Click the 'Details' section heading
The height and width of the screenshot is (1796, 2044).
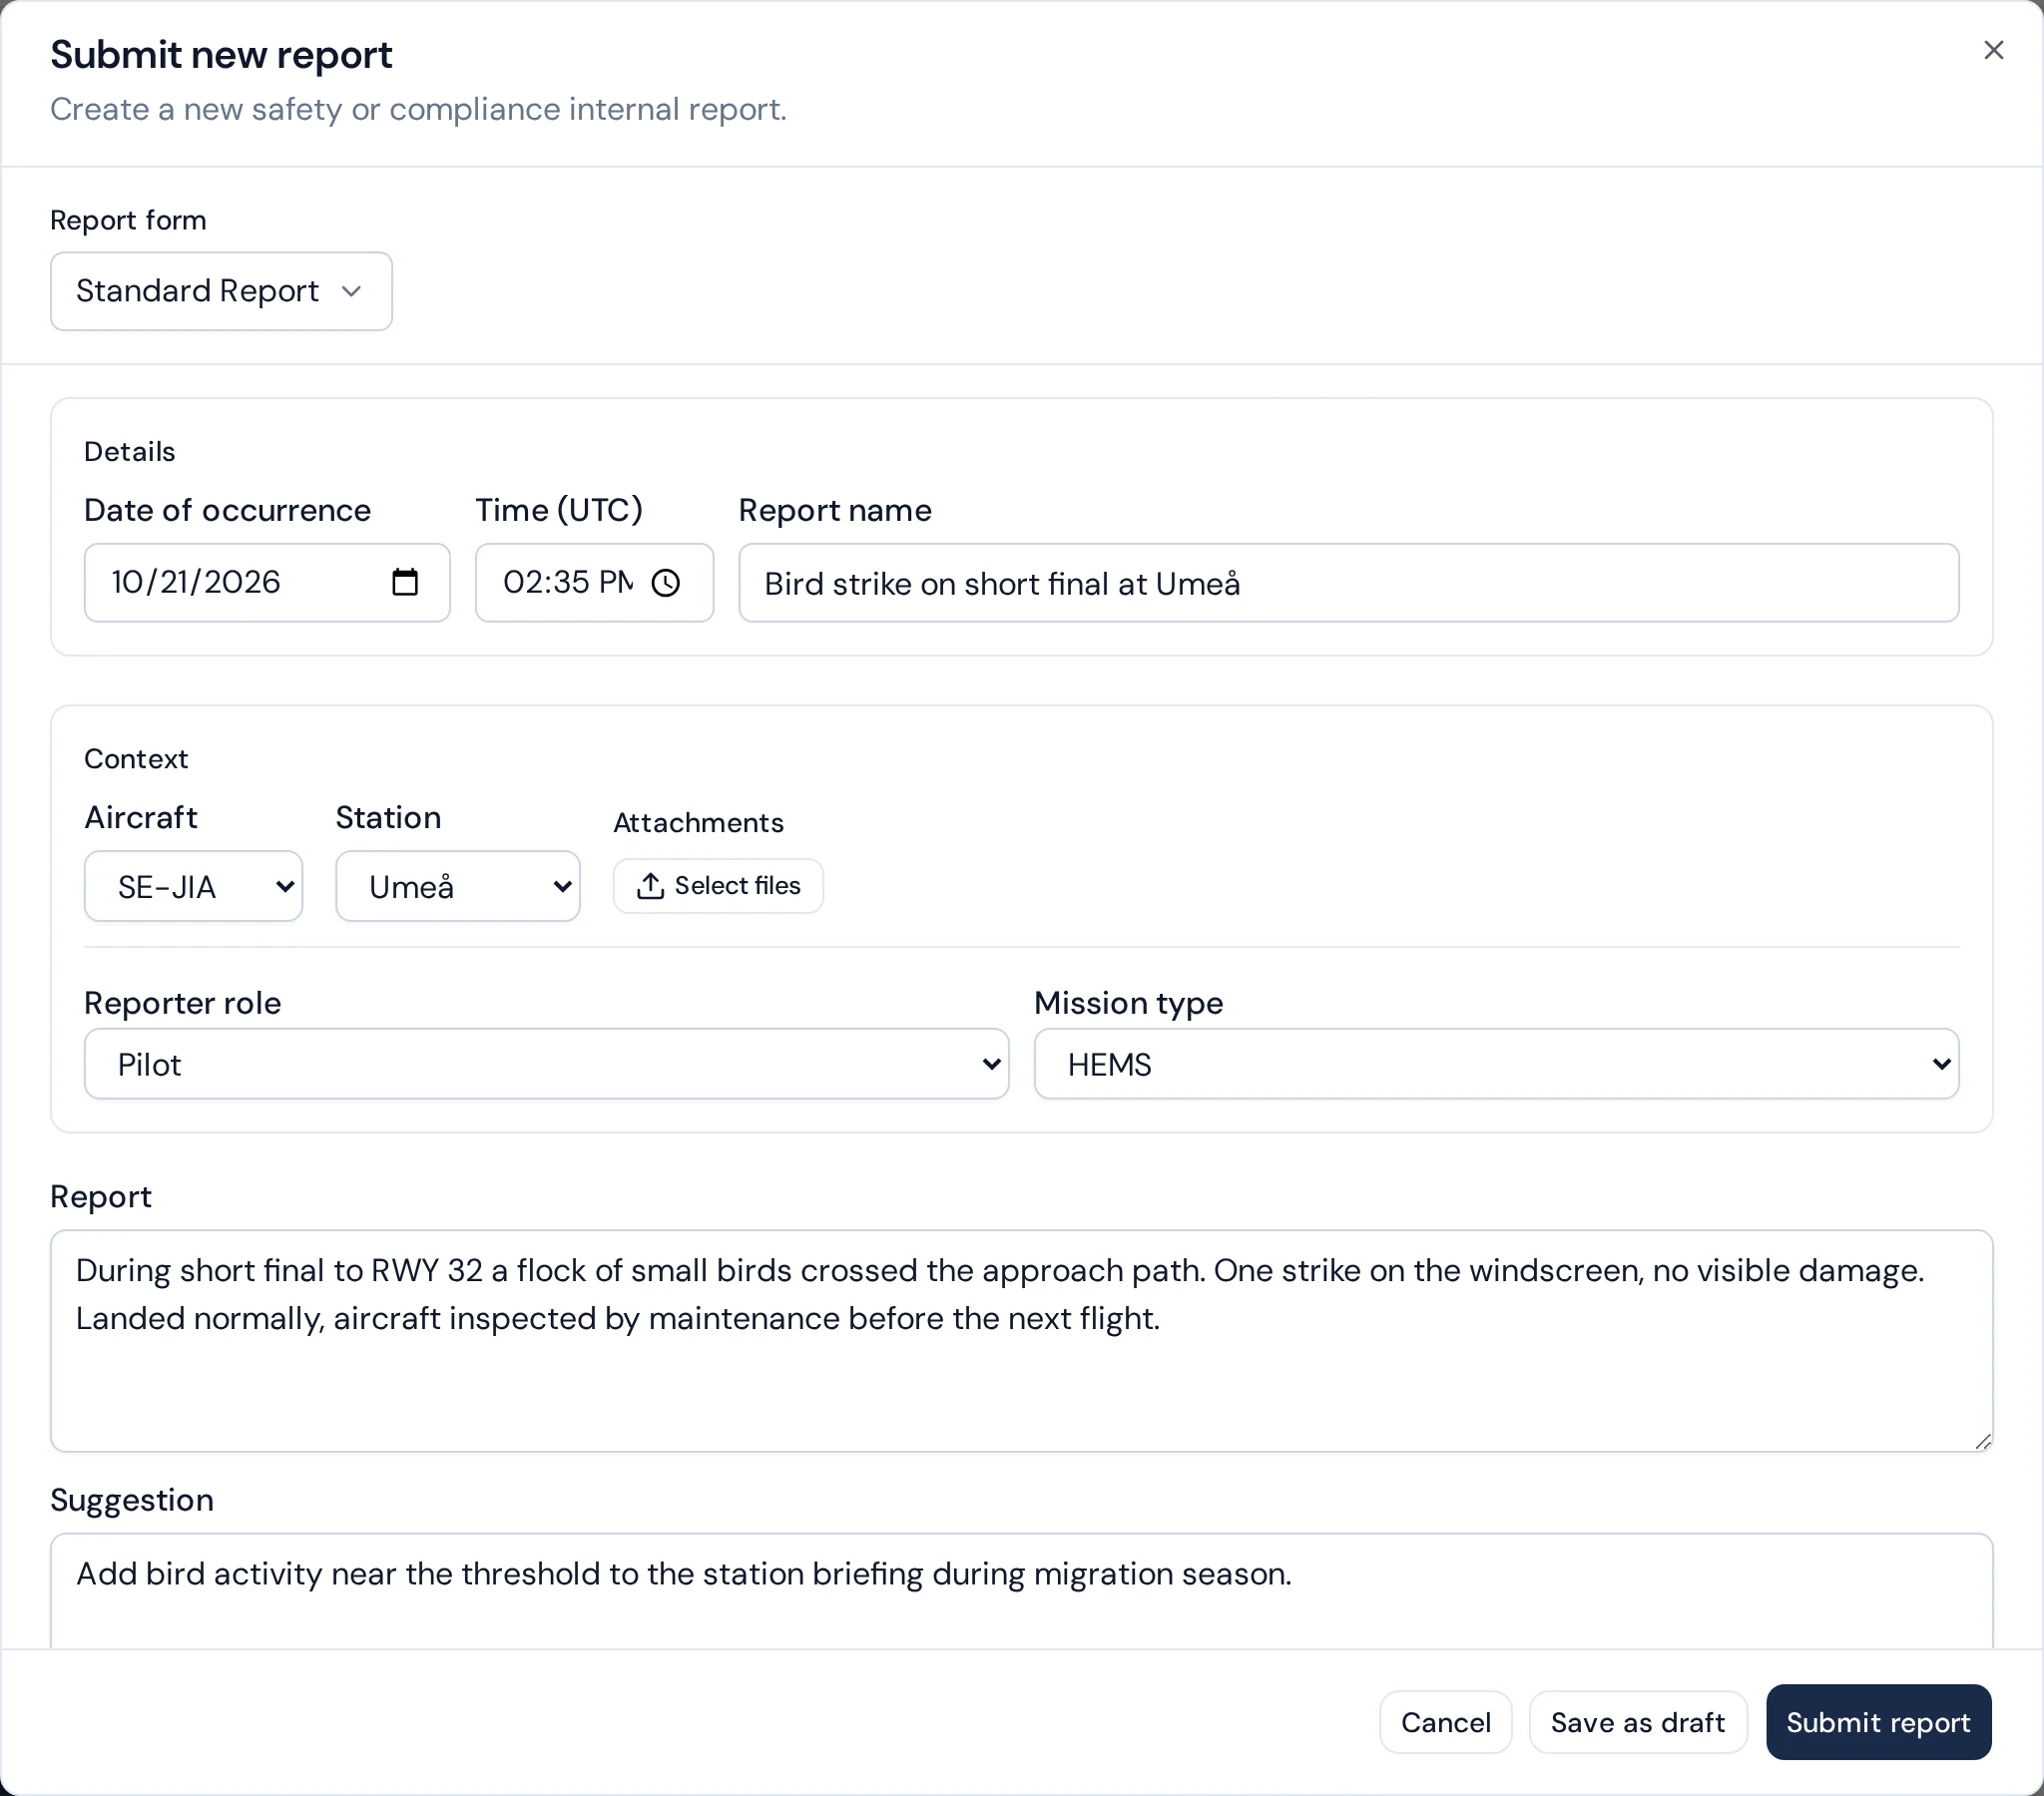pos(130,452)
